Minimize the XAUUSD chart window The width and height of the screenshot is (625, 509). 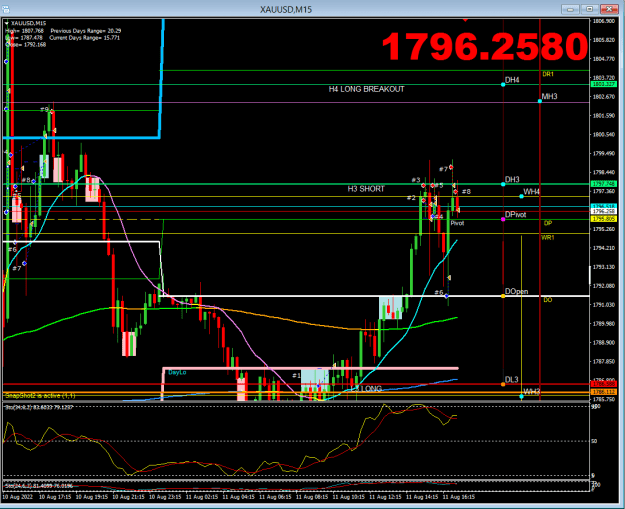coord(570,9)
